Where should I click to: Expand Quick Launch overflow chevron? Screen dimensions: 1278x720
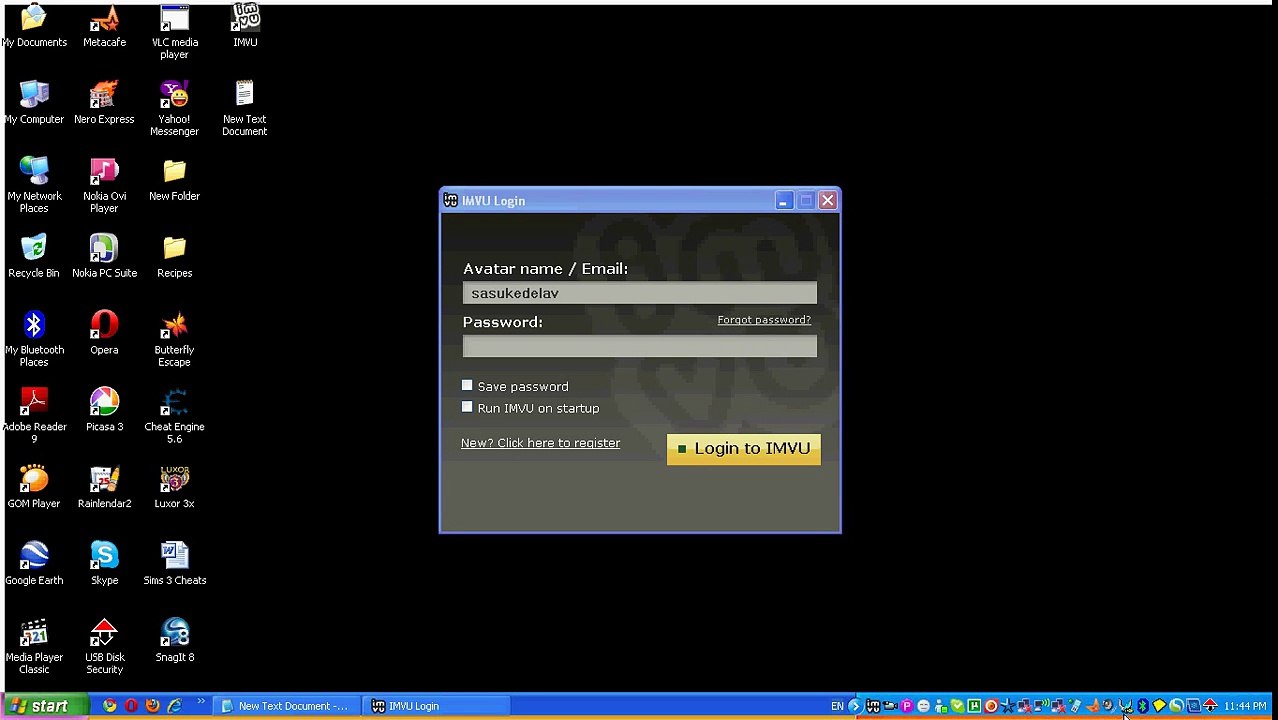click(201, 702)
